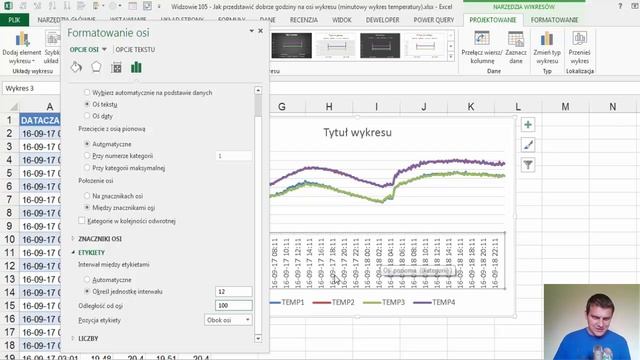Open Size & Properties icon in format pane
The width and height of the screenshot is (640, 360).
click(116, 67)
